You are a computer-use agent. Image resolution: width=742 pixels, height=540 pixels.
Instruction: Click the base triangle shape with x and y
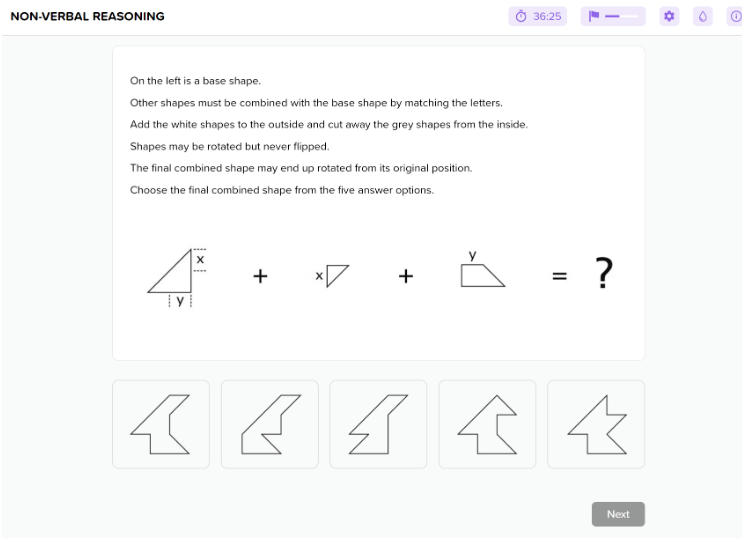click(177, 277)
